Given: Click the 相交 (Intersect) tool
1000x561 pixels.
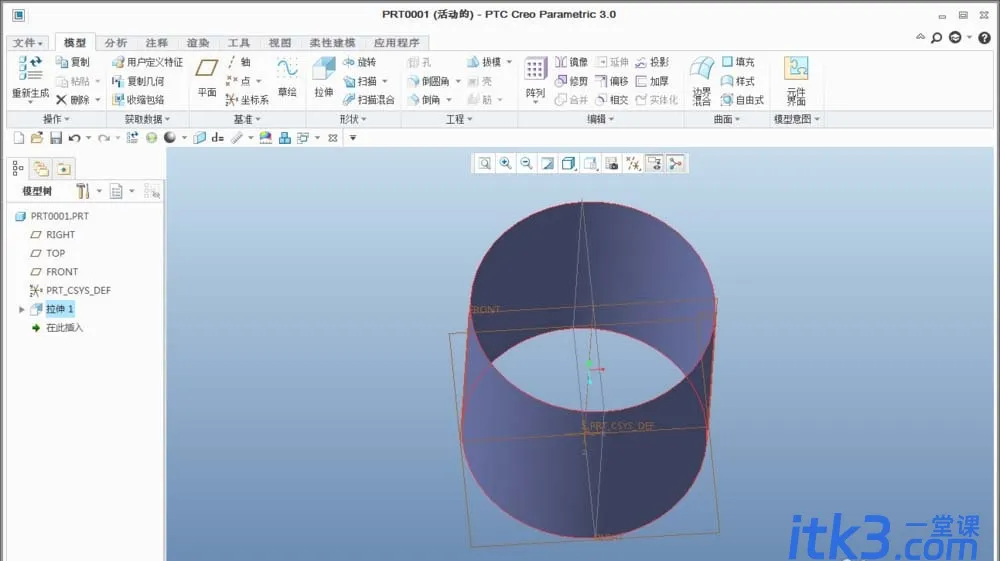Looking at the screenshot, I should 612,99.
